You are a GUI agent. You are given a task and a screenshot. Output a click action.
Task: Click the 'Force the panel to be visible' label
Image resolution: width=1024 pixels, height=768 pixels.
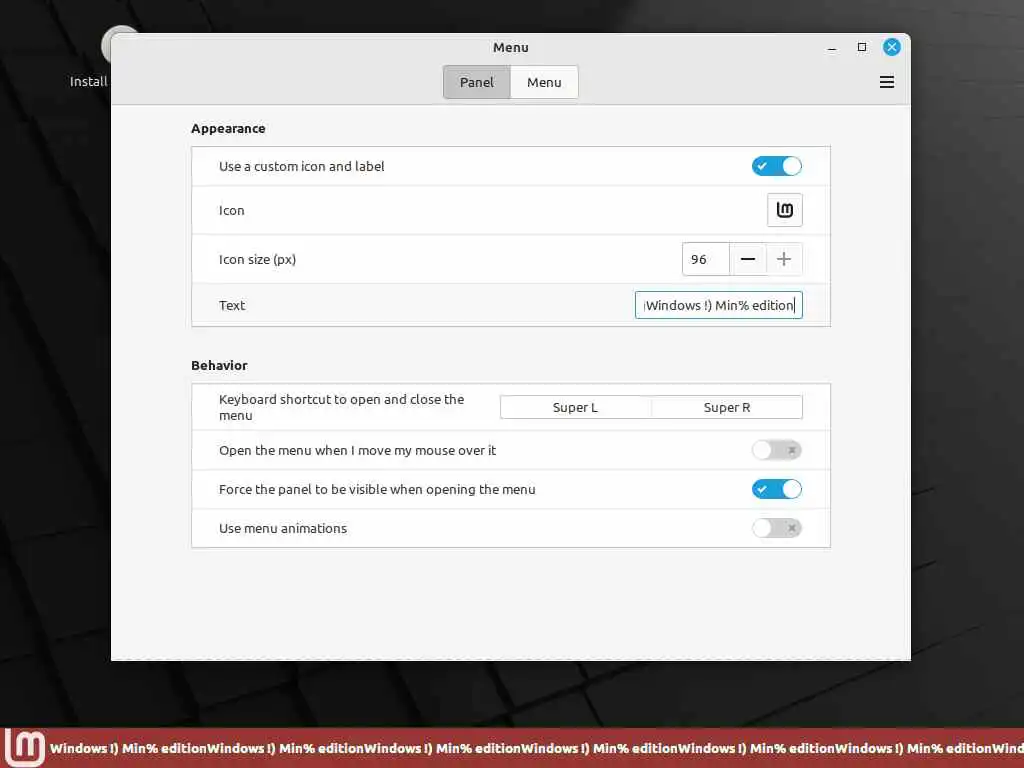(x=377, y=490)
